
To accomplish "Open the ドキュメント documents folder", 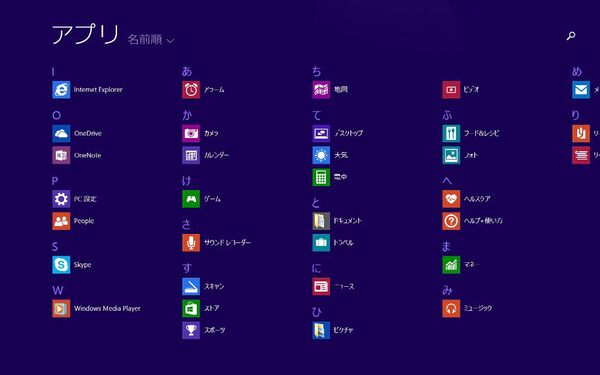I will [337, 221].
